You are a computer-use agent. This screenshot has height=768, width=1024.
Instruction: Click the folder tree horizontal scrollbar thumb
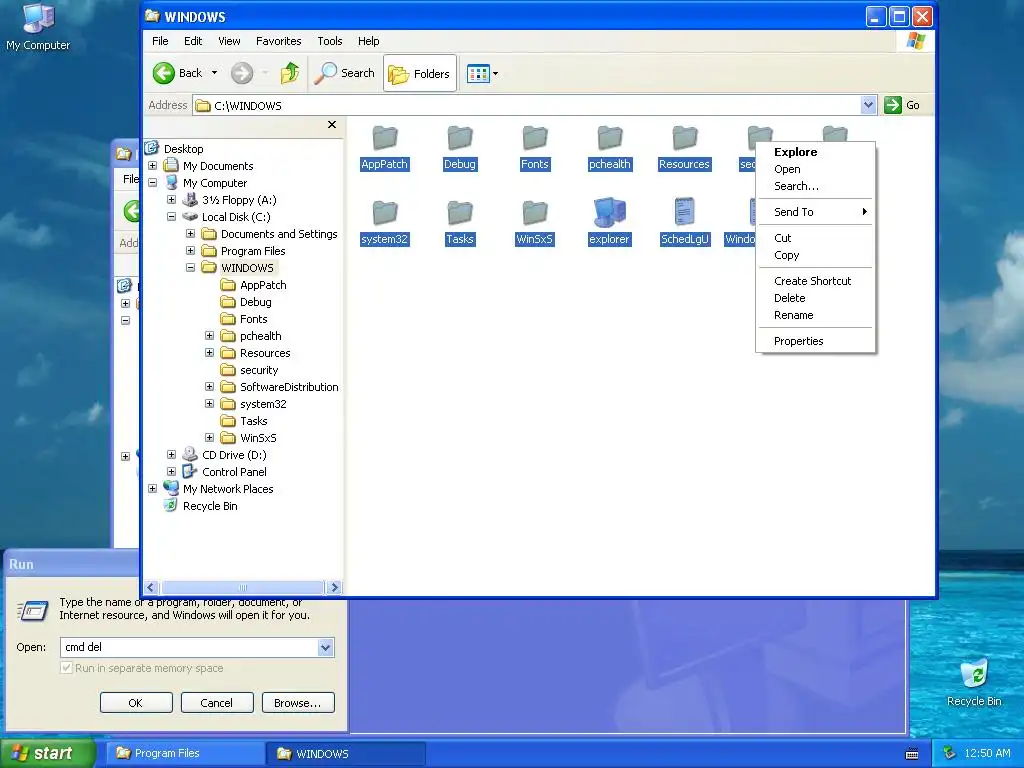click(242, 587)
